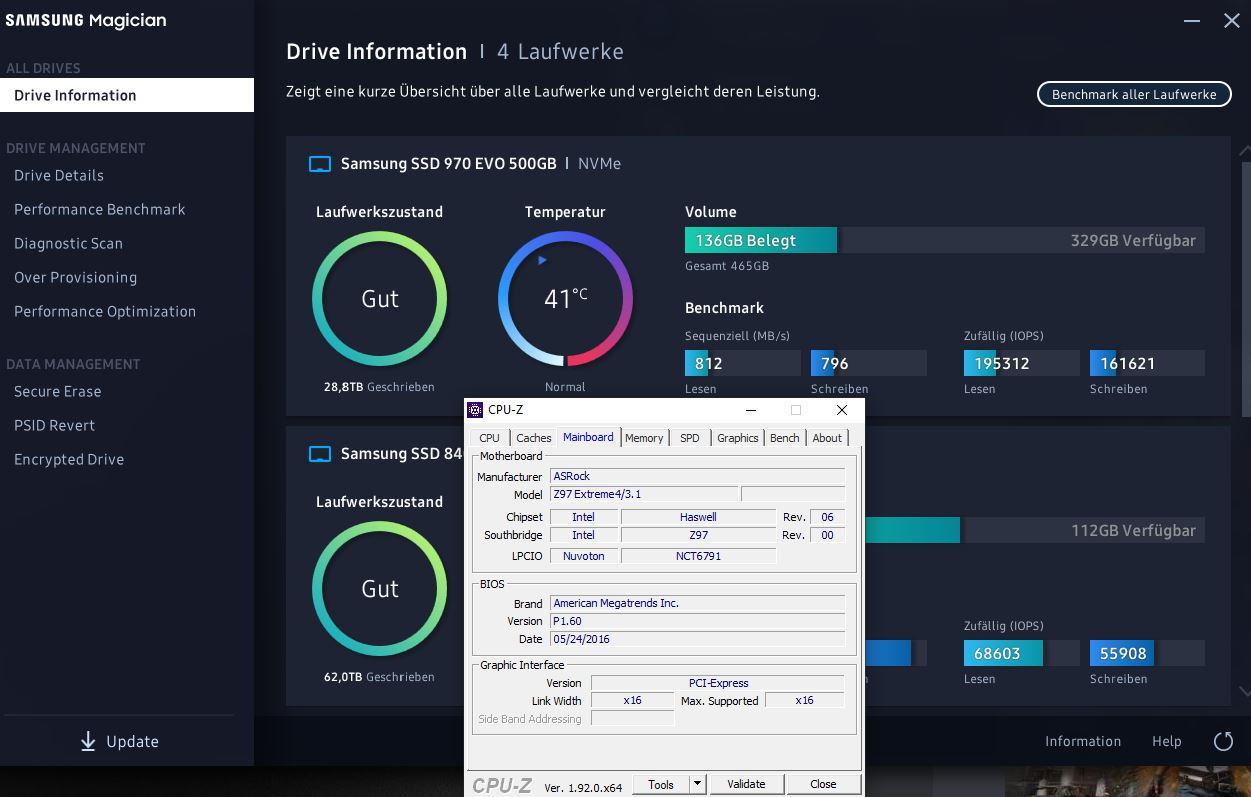Click 28,8TB Geschrieben text

point(379,386)
